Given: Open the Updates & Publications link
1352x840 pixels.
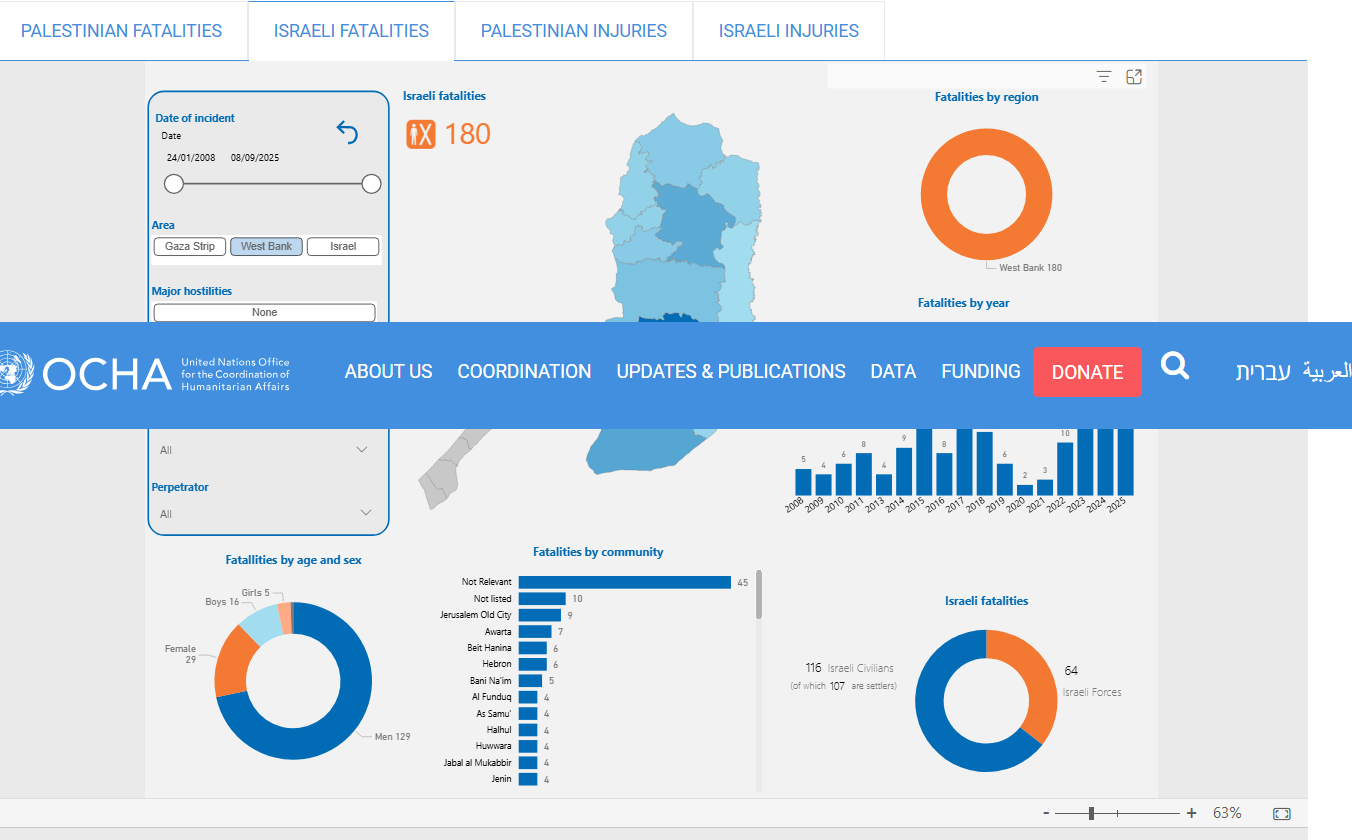Looking at the screenshot, I should pyautogui.click(x=731, y=372).
